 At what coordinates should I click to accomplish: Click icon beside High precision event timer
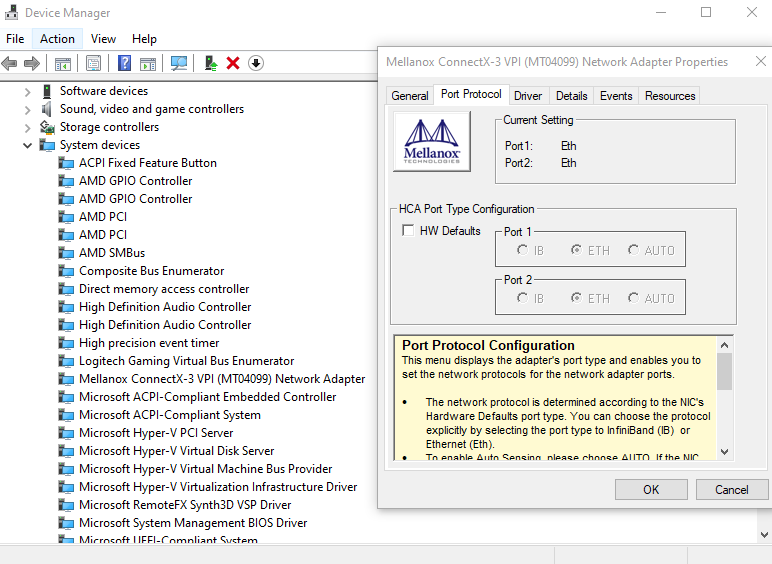pos(66,343)
